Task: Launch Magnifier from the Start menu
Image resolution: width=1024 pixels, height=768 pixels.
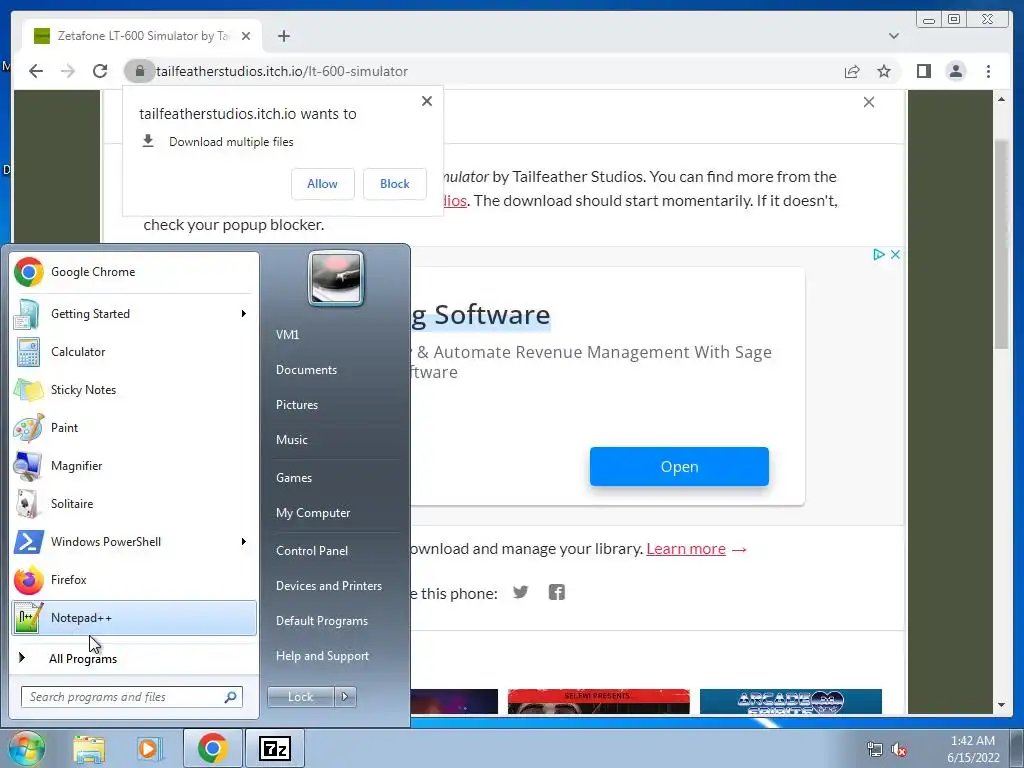Action: (134, 466)
